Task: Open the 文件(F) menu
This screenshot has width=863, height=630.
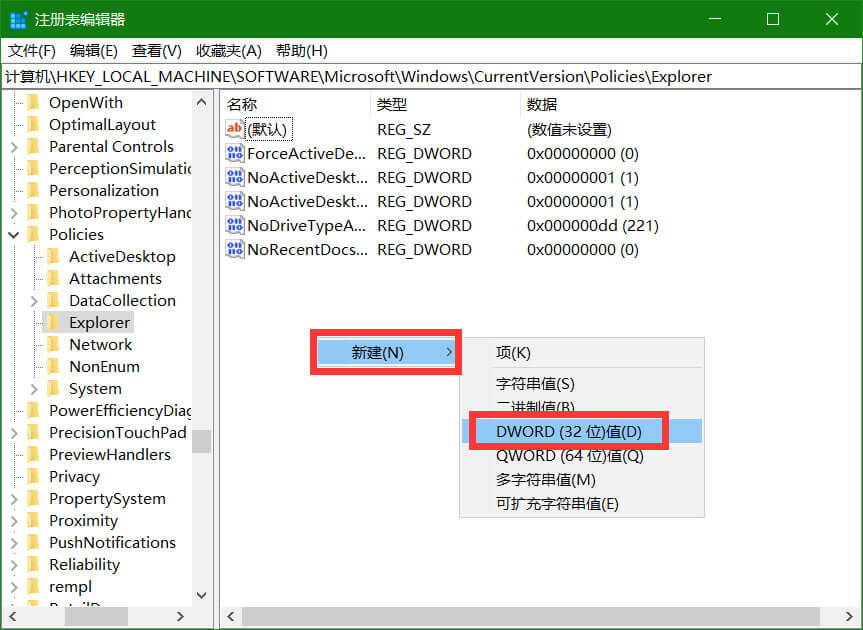Action: point(32,51)
